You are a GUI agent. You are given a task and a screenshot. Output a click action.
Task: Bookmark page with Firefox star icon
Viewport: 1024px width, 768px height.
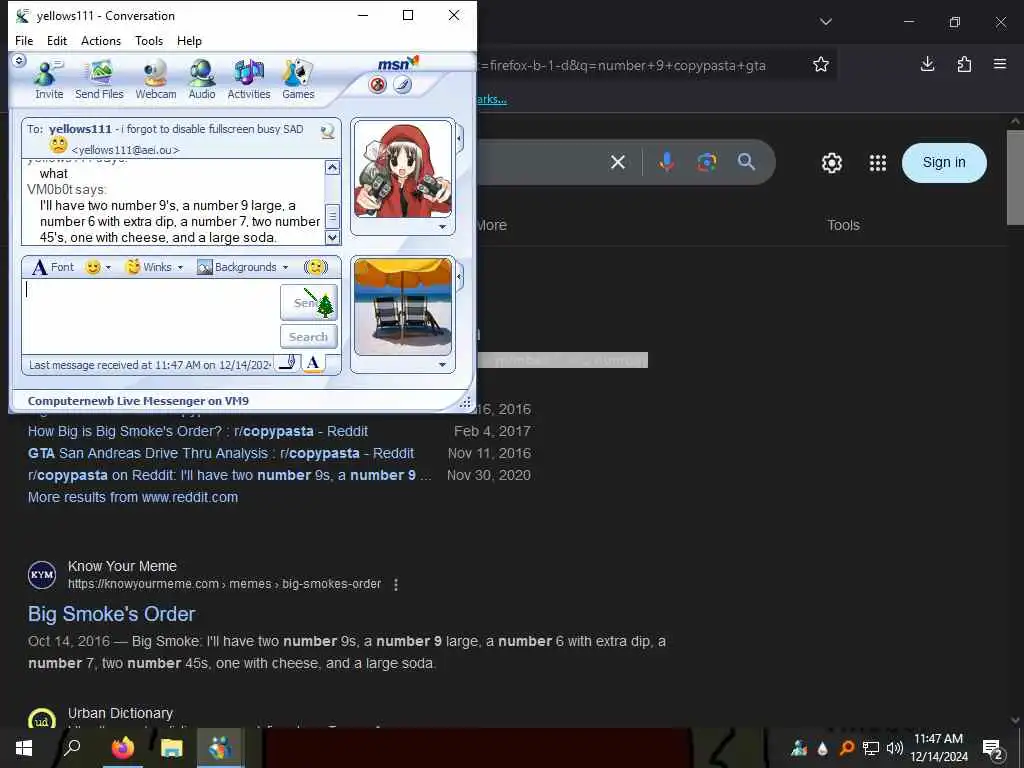(x=821, y=64)
